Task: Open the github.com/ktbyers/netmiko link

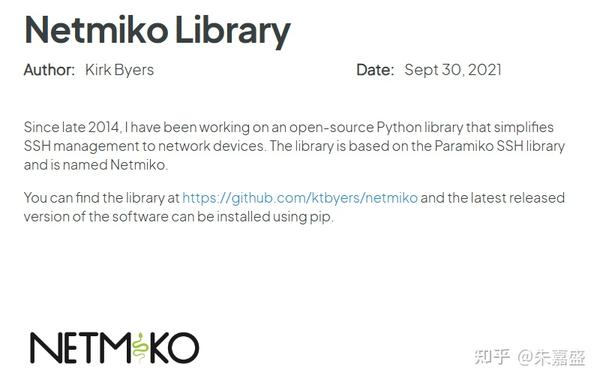Action: (300, 198)
